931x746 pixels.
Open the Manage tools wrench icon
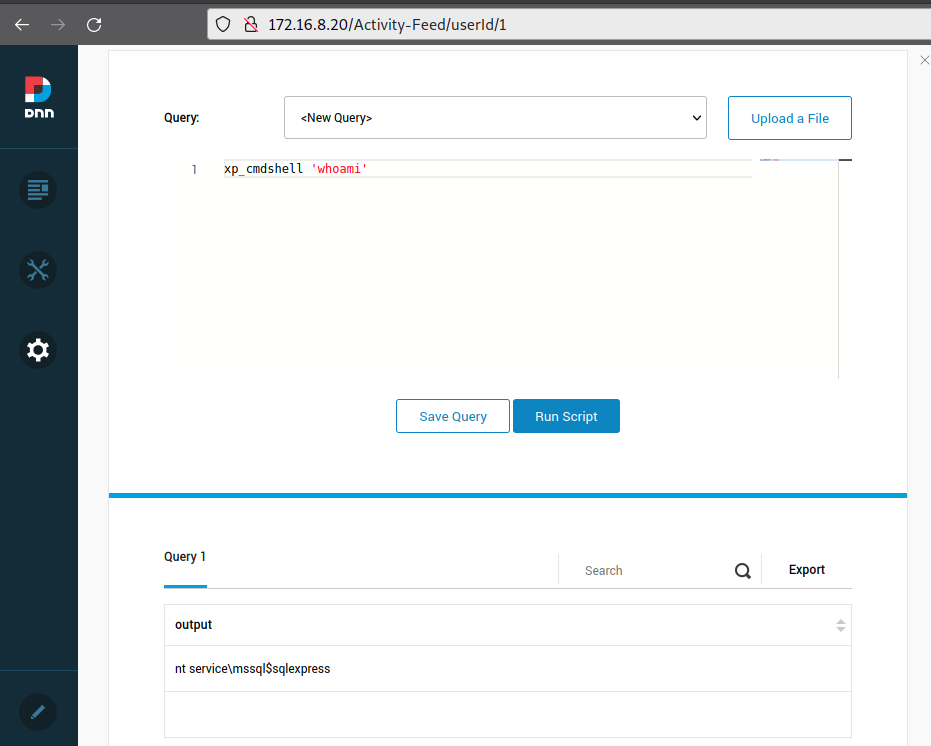(38, 270)
